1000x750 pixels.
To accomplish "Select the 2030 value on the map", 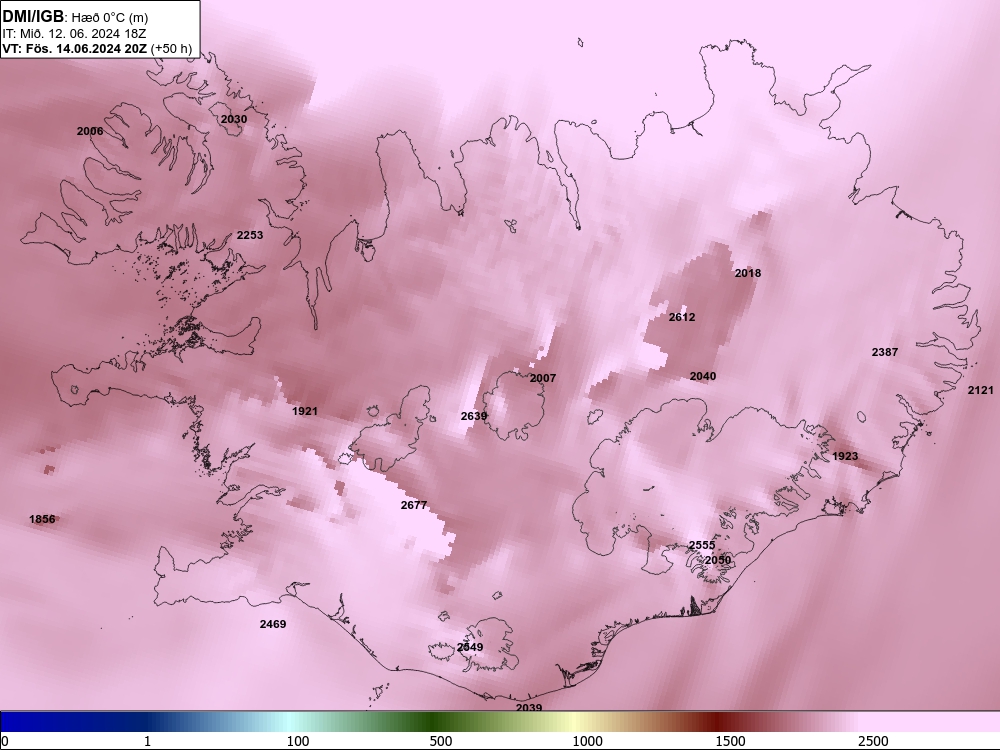I will (234, 119).
